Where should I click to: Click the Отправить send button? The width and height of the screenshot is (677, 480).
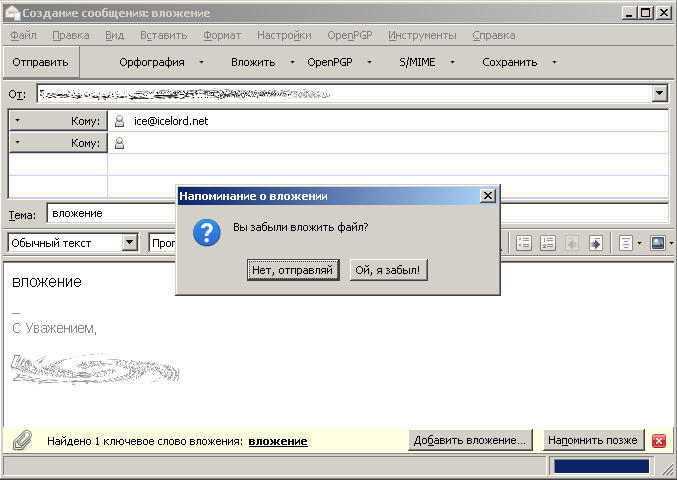40,62
